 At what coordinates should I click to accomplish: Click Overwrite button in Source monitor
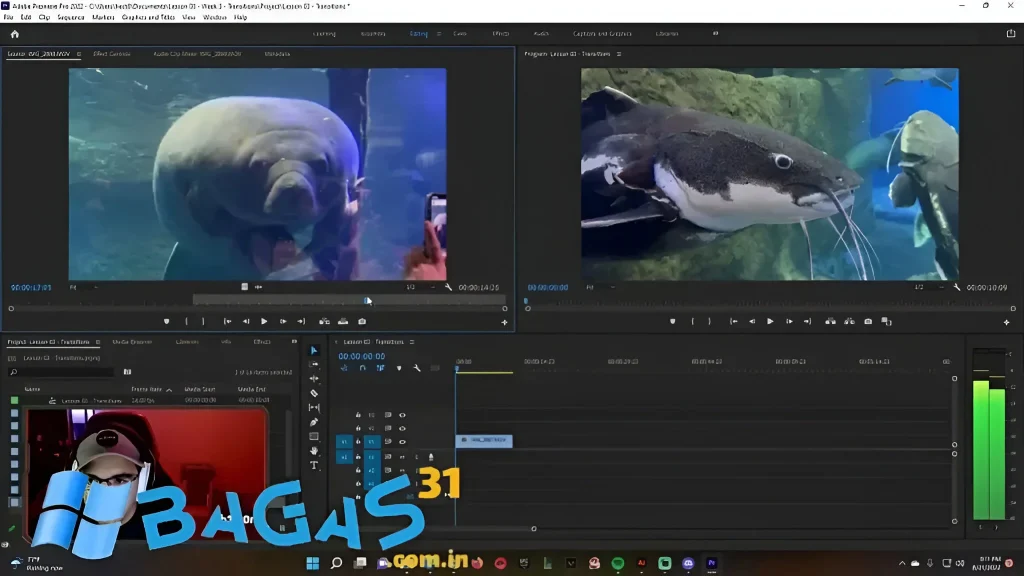coord(343,321)
